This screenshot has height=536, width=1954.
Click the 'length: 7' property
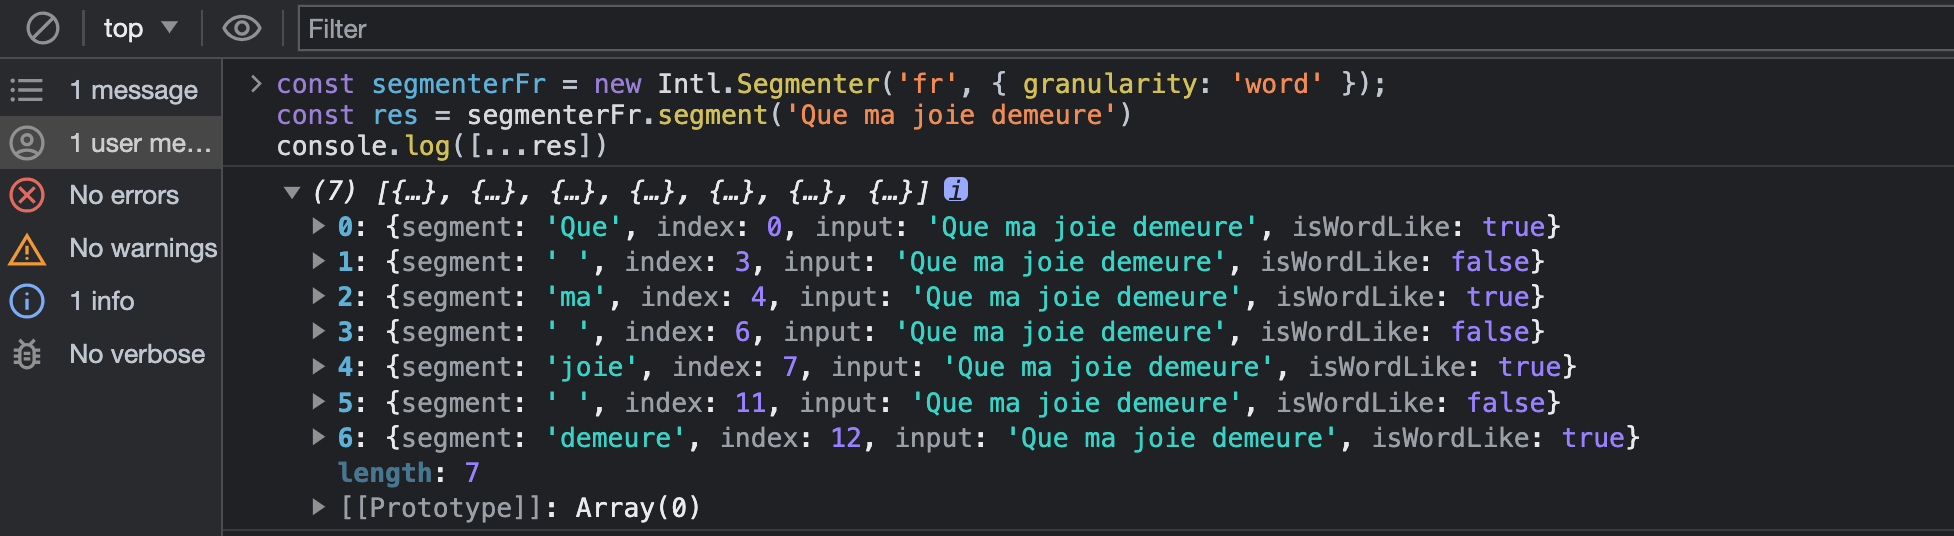pos(409,472)
